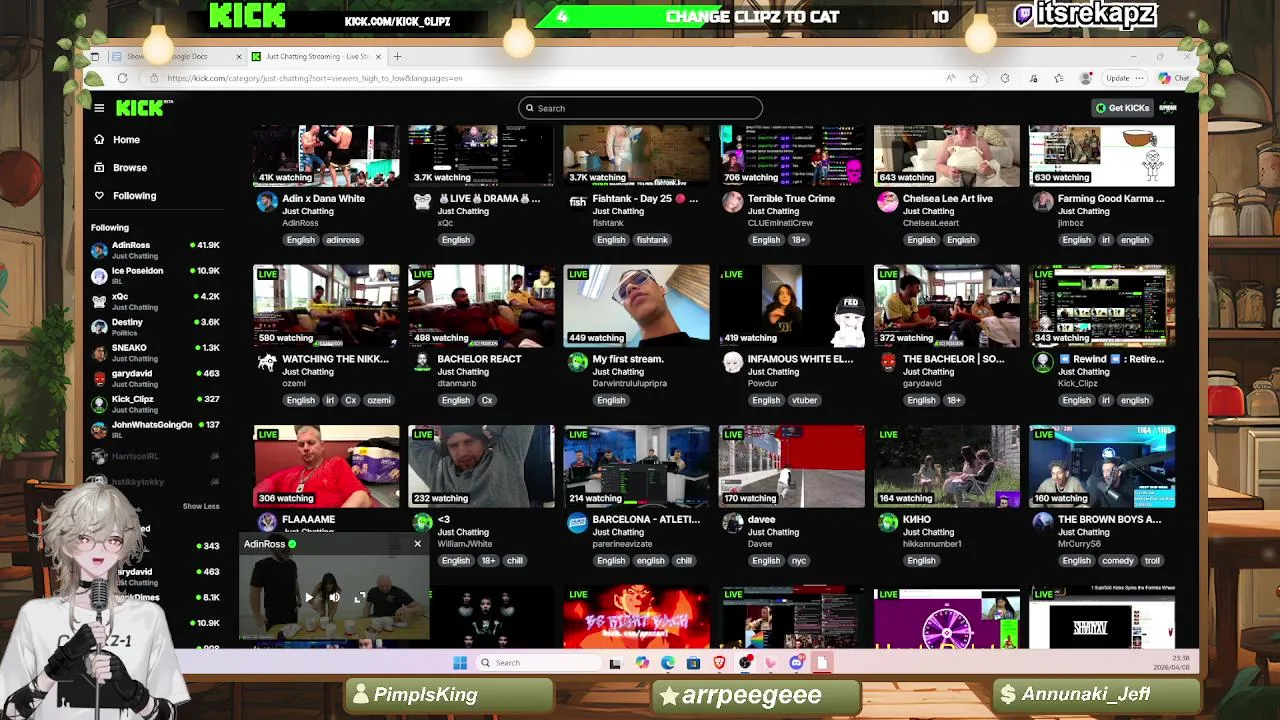Image resolution: width=1280 pixels, height=720 pixels.
Task: Switch to the Google Docs browser tab
Action: coord(176,56)
